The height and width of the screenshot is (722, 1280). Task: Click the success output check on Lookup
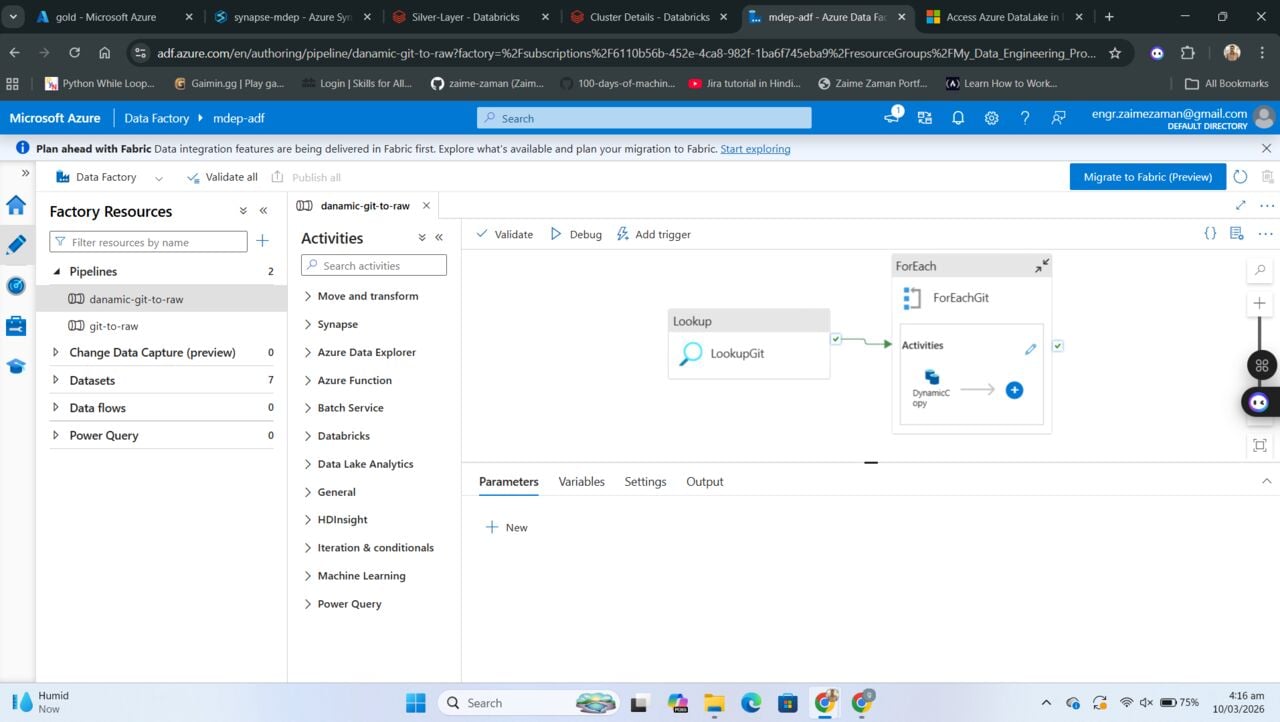click(x=836, y=339)
